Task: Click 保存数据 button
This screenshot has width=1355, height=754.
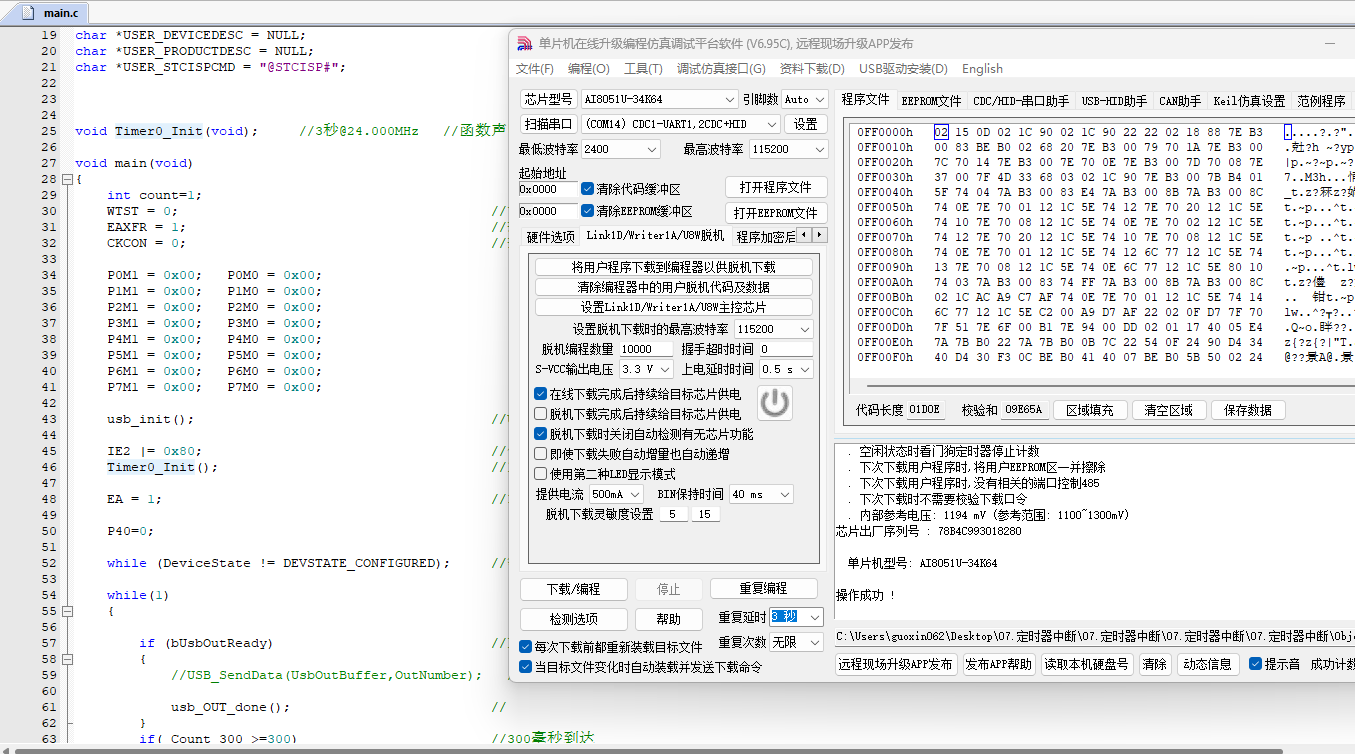Action: tap(1248, 410)
